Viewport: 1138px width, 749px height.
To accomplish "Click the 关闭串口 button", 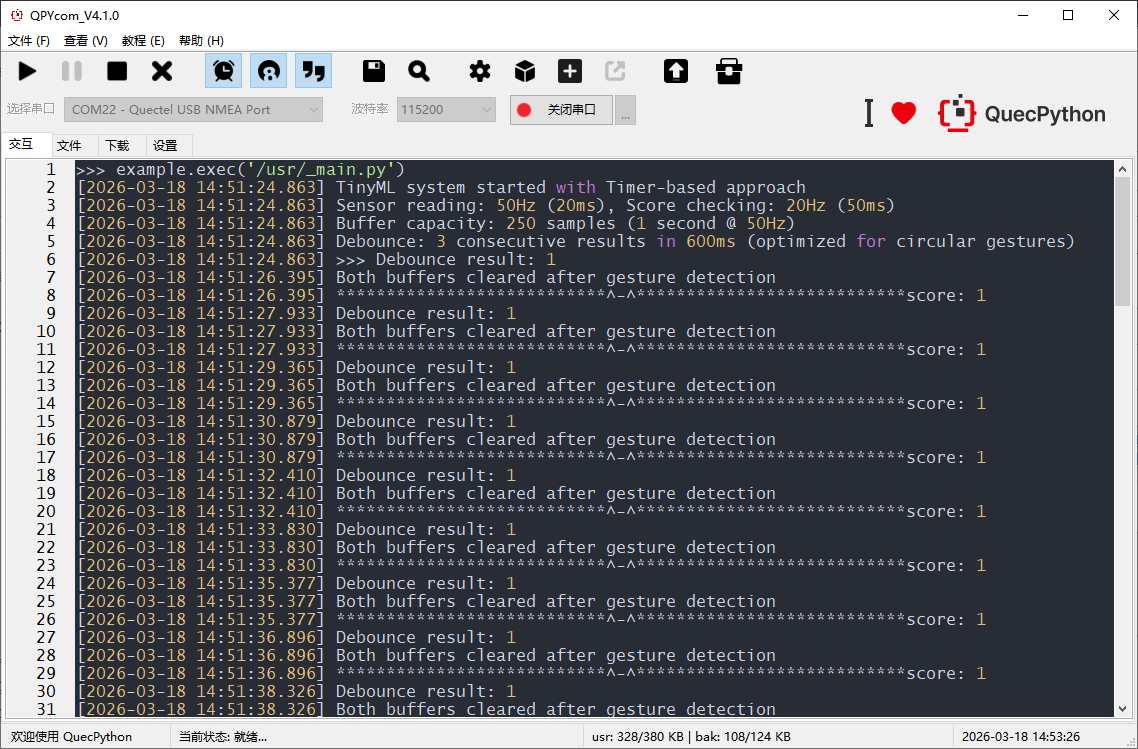I will click(x=561, y=110).
